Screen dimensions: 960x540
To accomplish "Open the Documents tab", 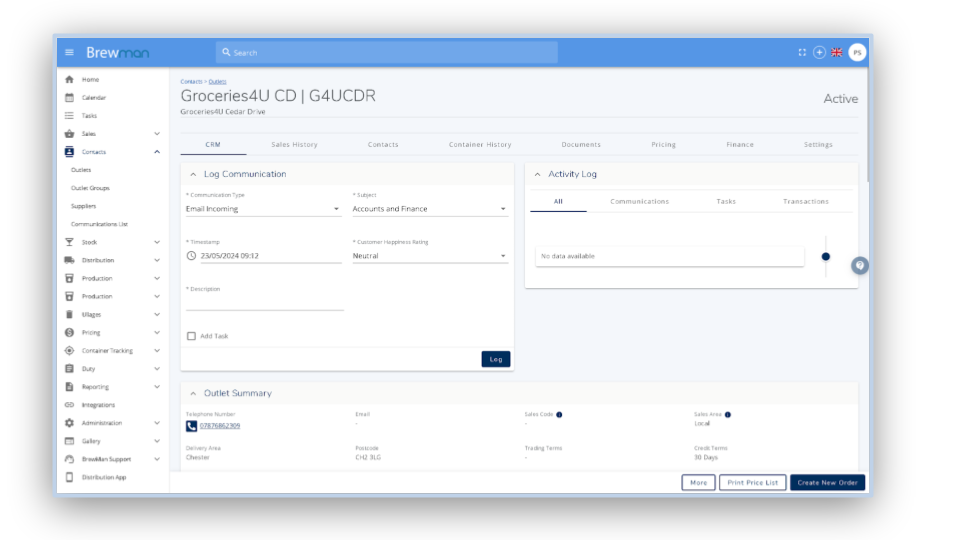I will pos(581,144).
